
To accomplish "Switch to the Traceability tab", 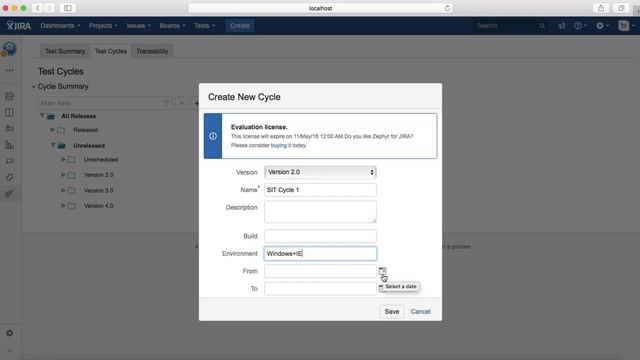I will (152, 51).
